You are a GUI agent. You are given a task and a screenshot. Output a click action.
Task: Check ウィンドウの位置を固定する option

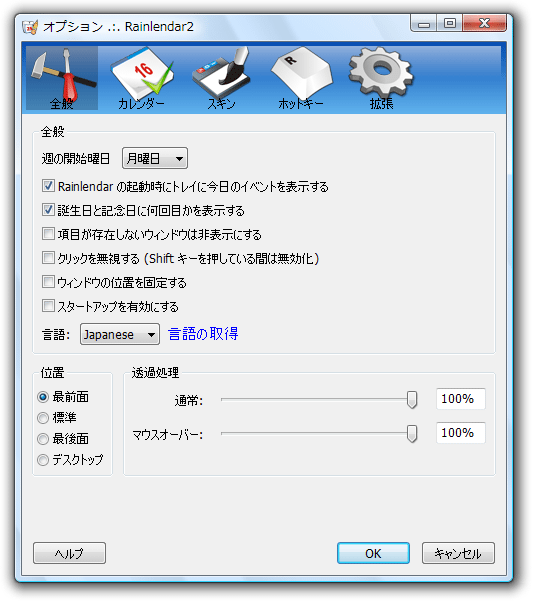click(x=48, y=282)
